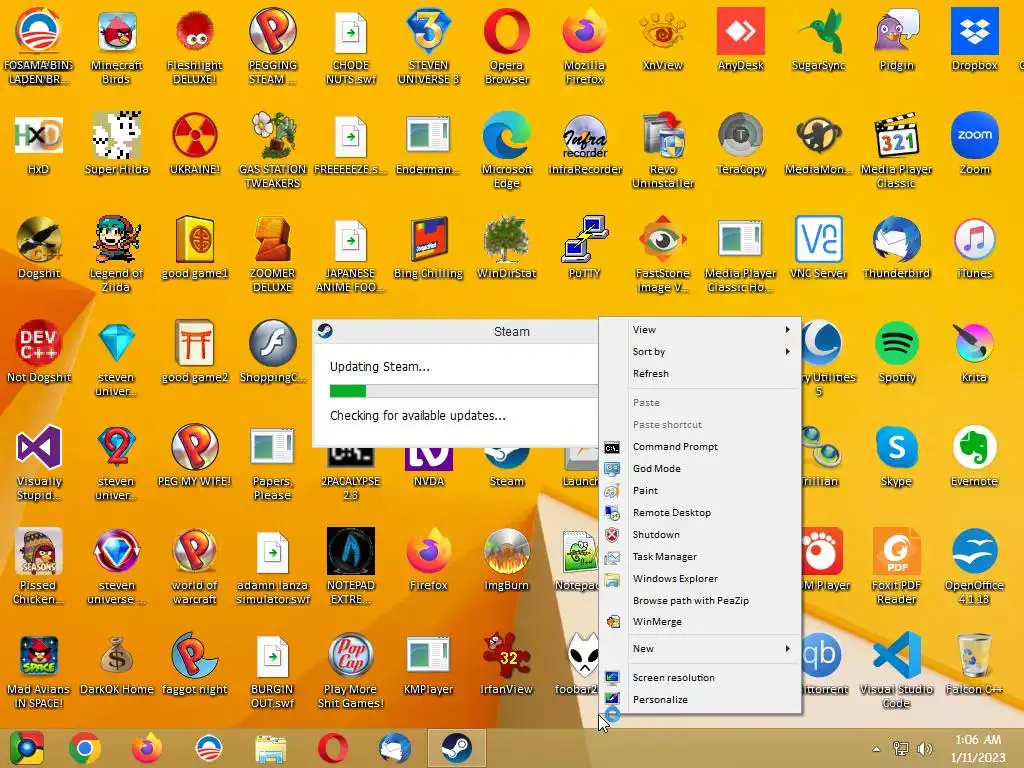Open Firefox from the taskbar

(x=147, y=748)
